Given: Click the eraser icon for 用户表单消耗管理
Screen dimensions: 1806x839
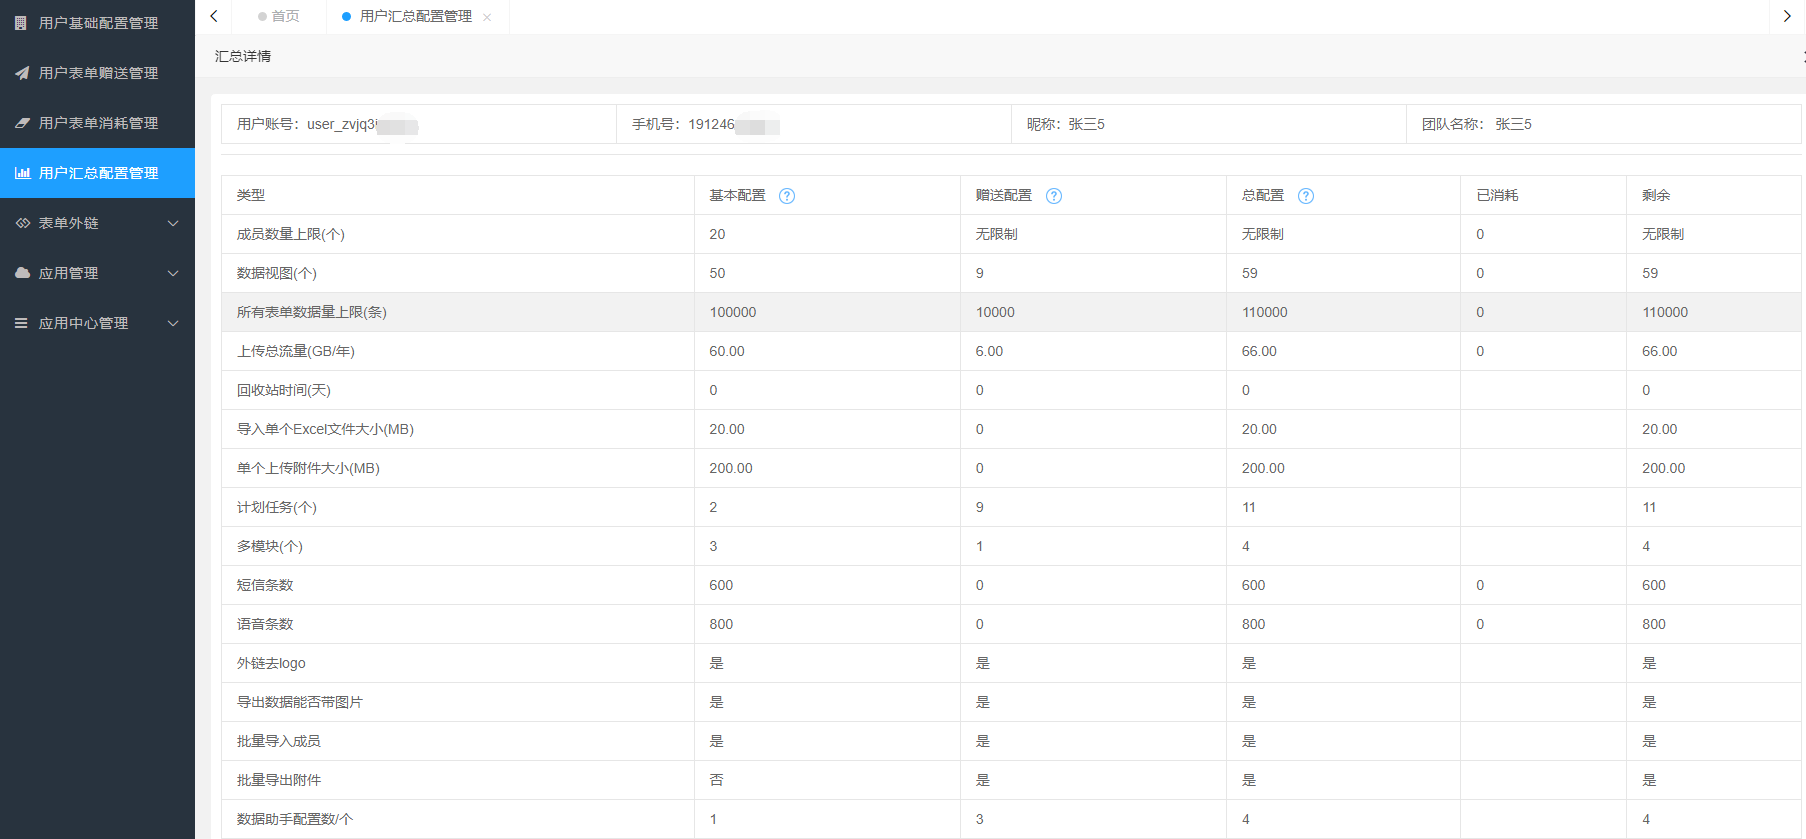Looking at the screenshot, I should [21, 123].
